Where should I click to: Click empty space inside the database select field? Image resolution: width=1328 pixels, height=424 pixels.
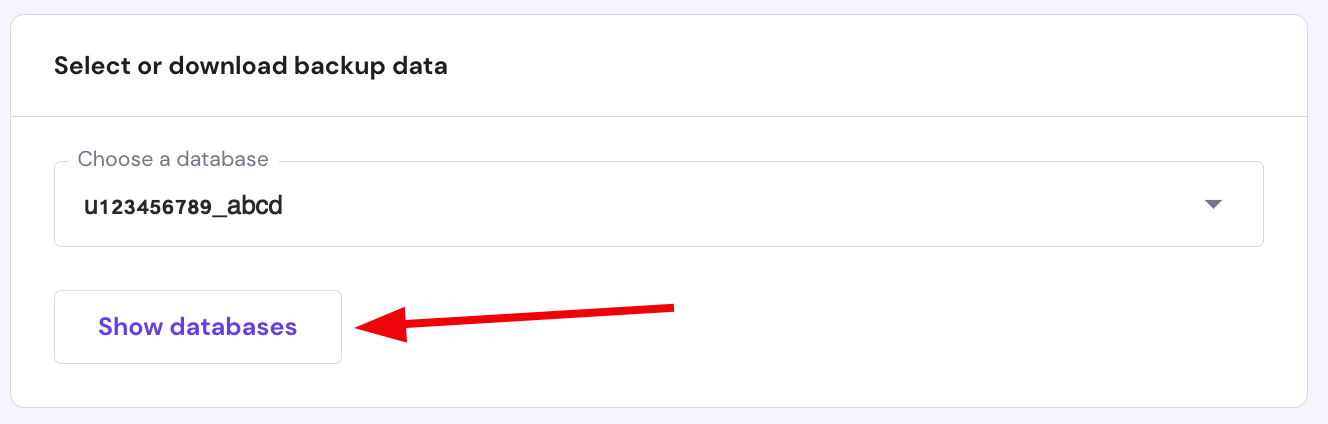pyautogui.click(x=700, y=204)
